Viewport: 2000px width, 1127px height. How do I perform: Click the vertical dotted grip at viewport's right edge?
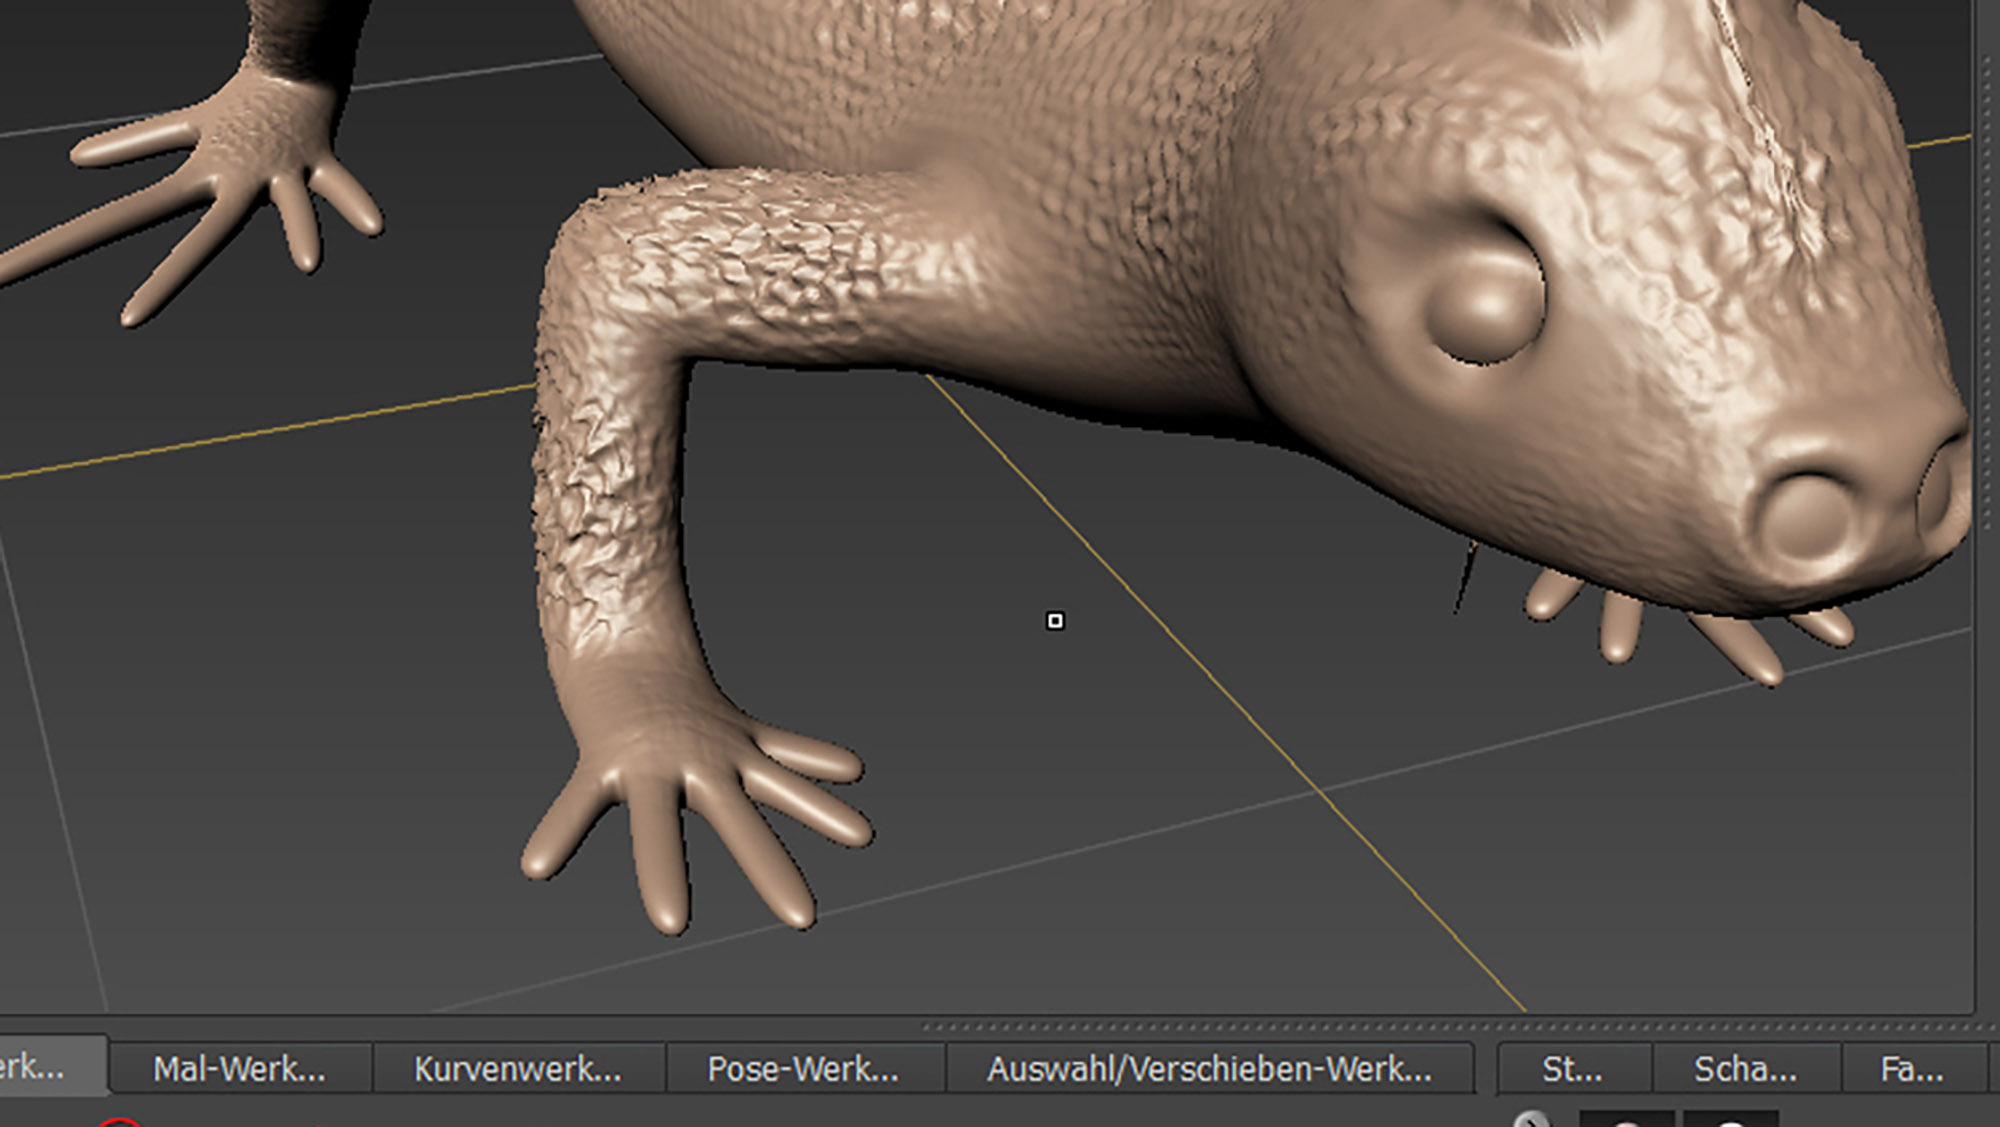[x=1987, y=290]
